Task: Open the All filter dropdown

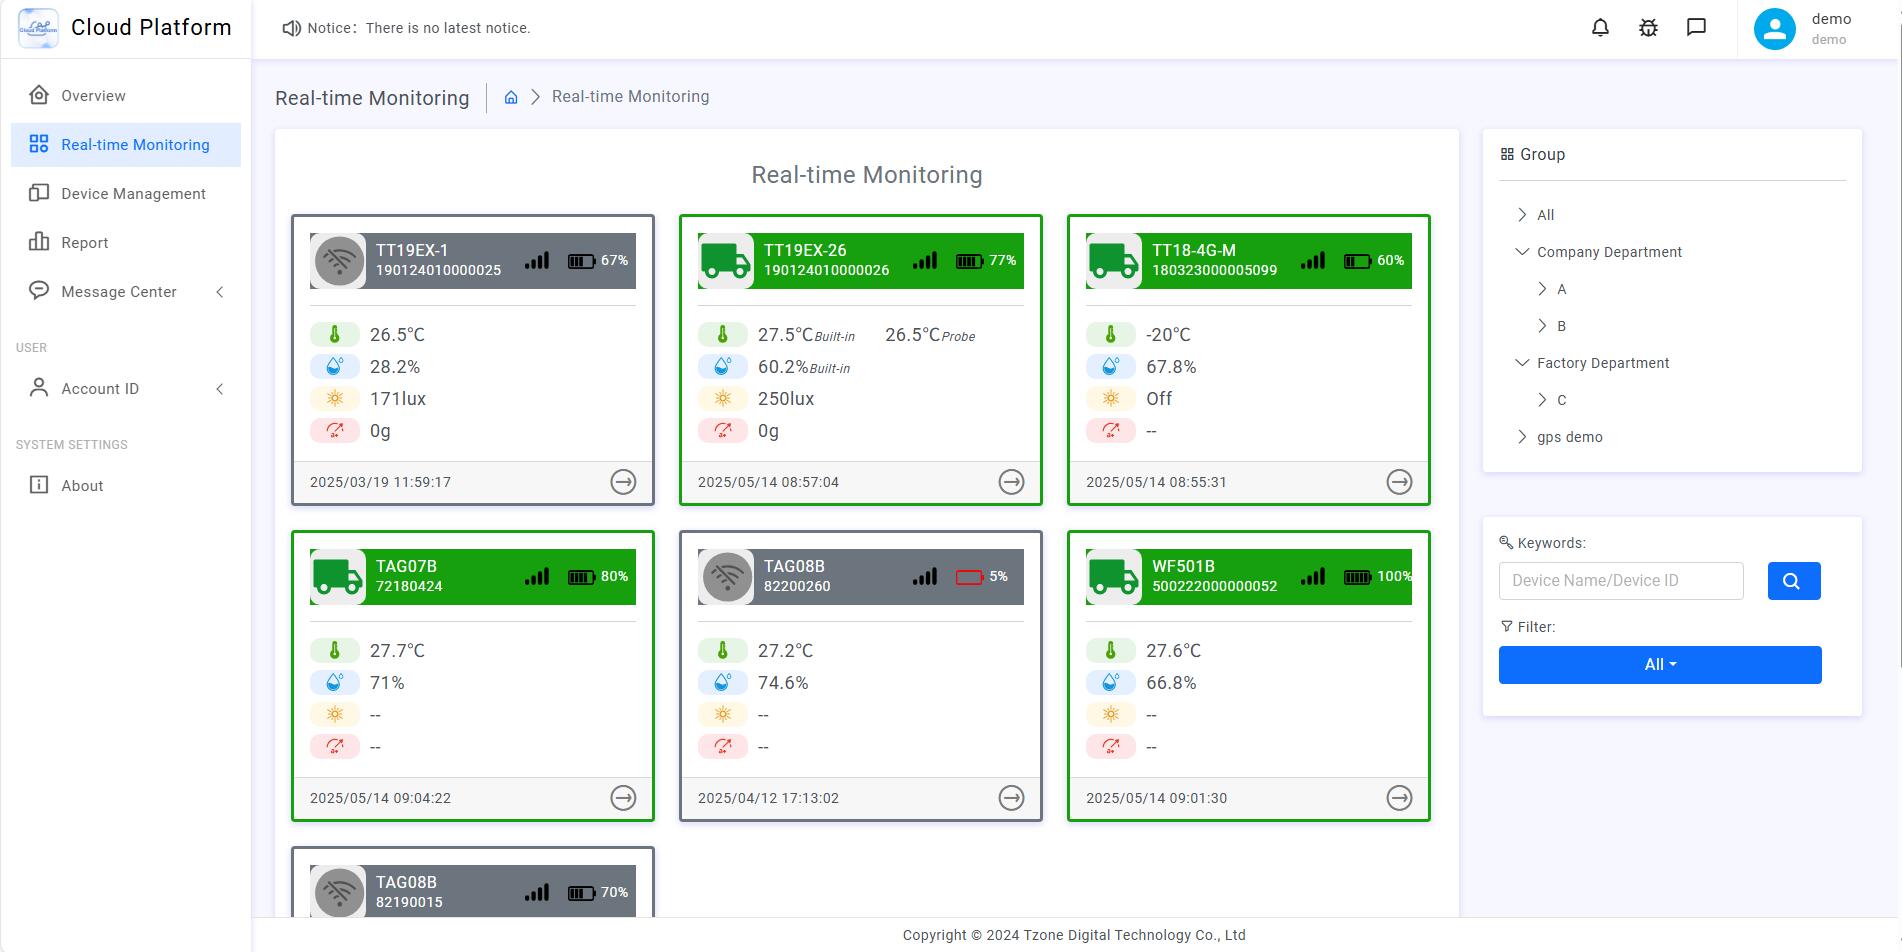Action: coord(1659,665)
